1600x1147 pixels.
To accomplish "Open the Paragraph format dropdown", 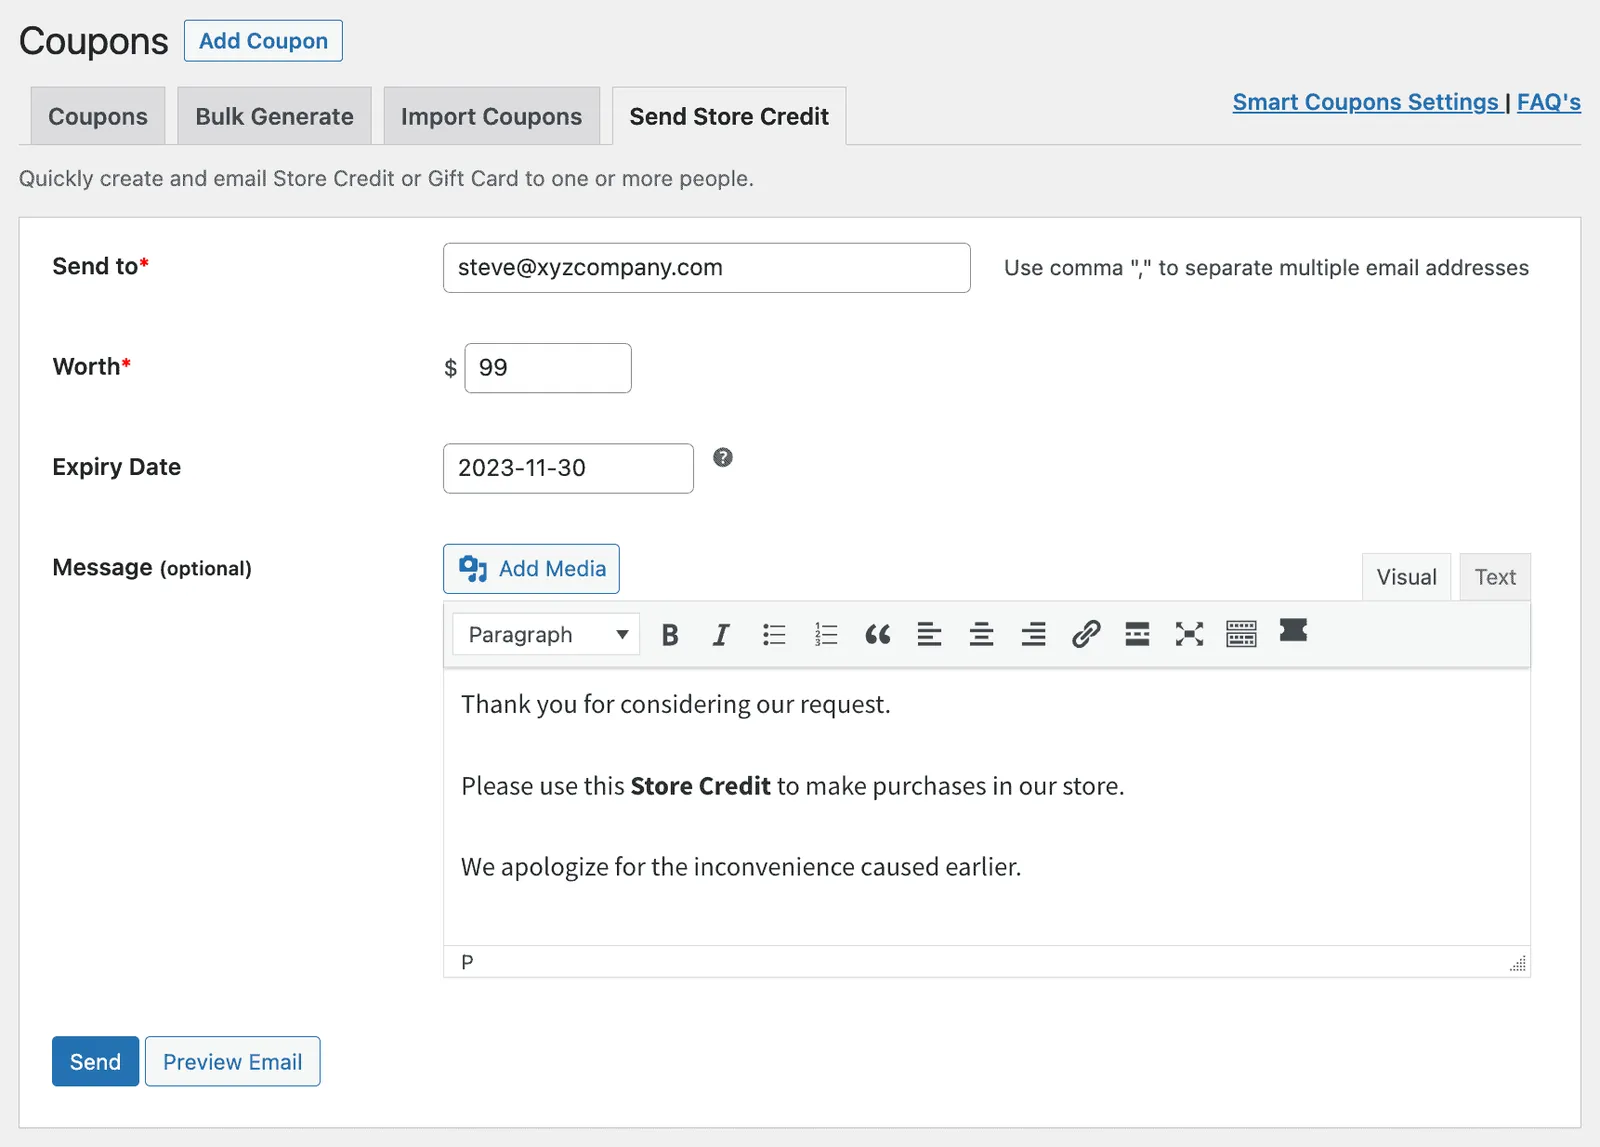I will coord(546,635).
